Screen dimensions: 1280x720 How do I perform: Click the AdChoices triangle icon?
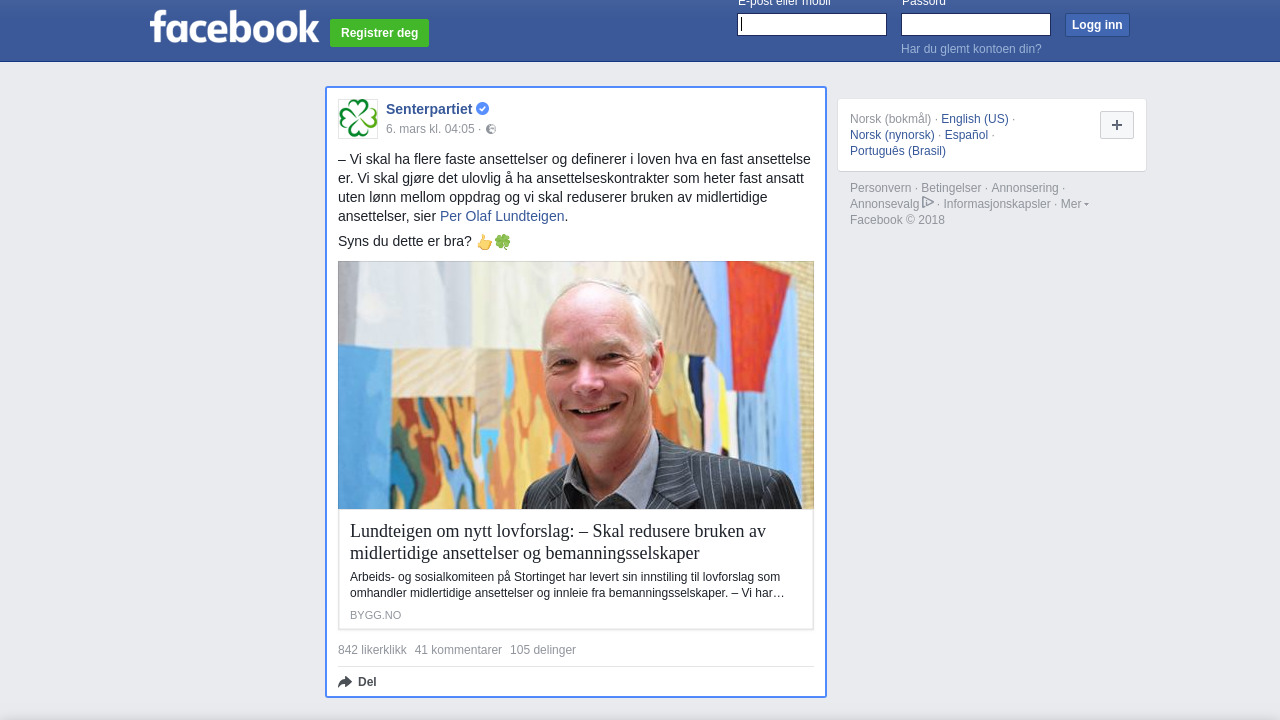928,202
